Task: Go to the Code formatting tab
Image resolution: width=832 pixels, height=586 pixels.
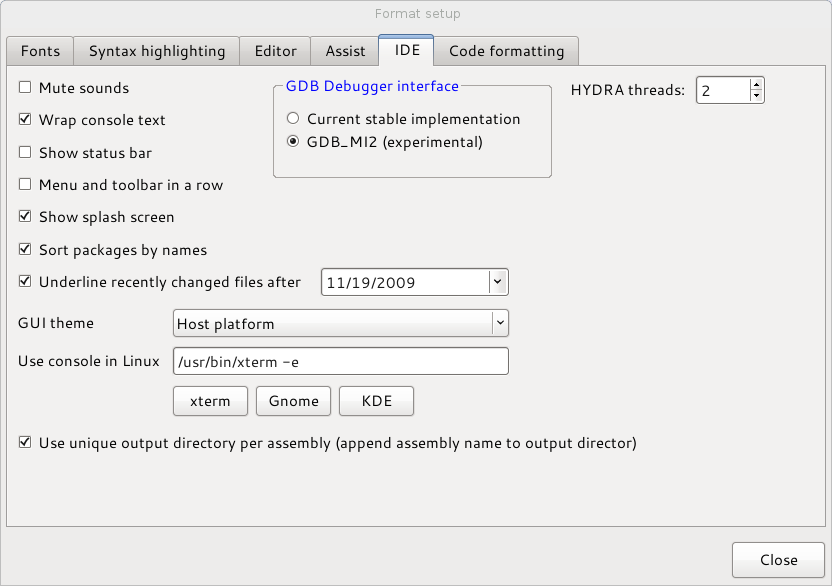Action: coord(506,51)
